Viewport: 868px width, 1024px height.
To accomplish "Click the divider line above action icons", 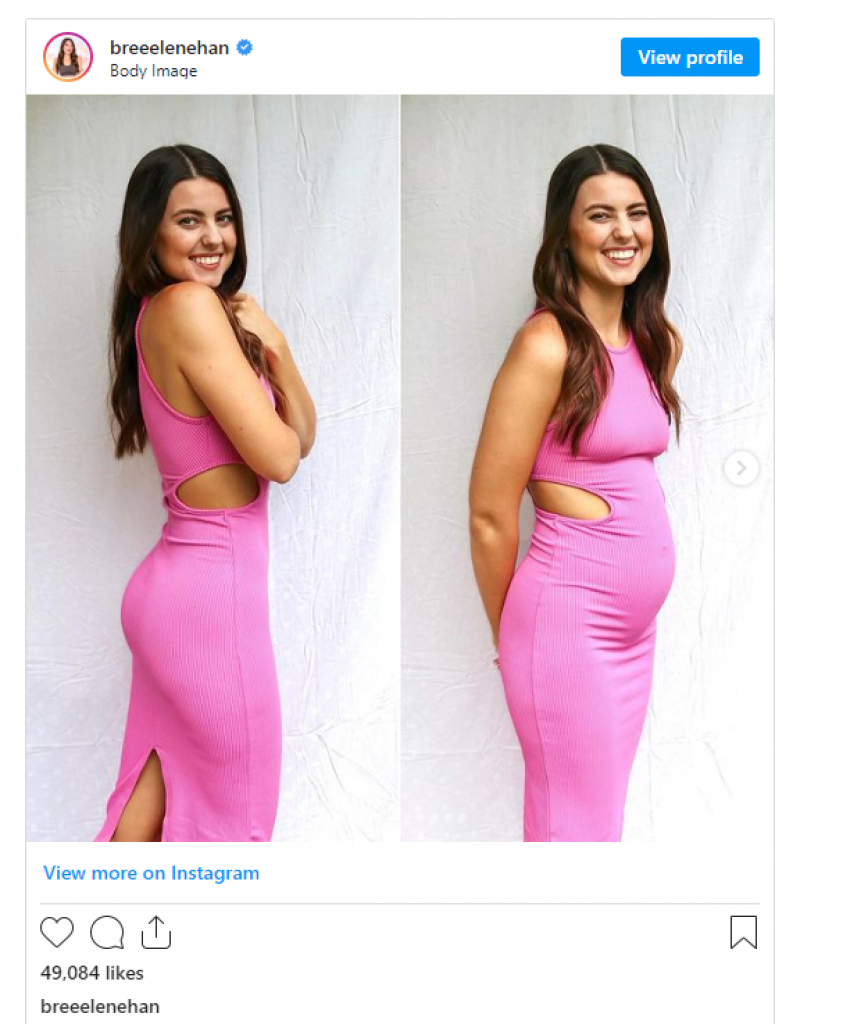I will coord(400,904).
